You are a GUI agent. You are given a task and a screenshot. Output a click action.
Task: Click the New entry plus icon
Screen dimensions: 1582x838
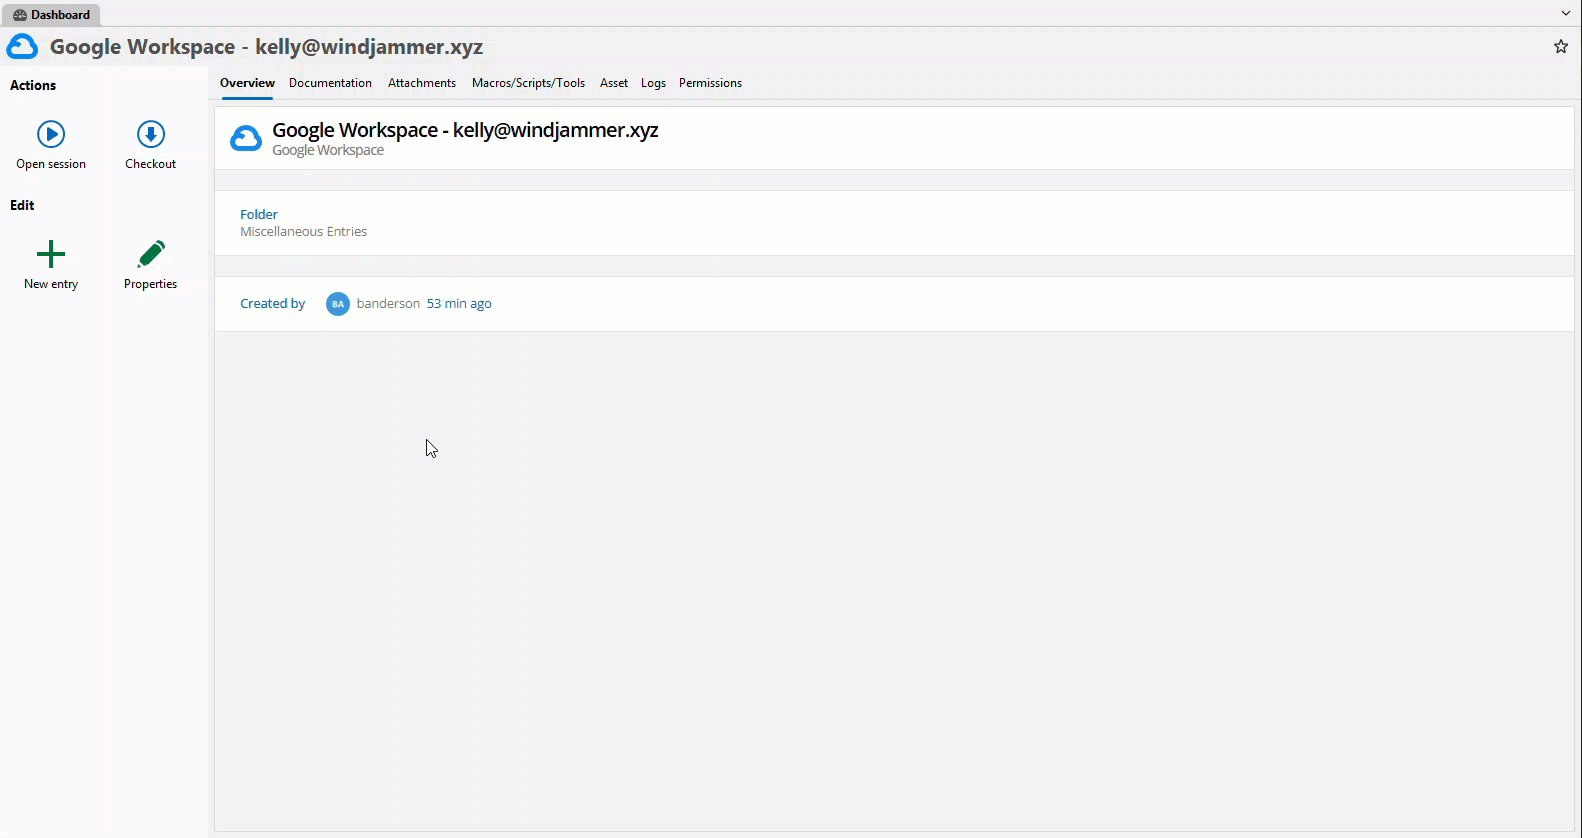pos(51,254)
